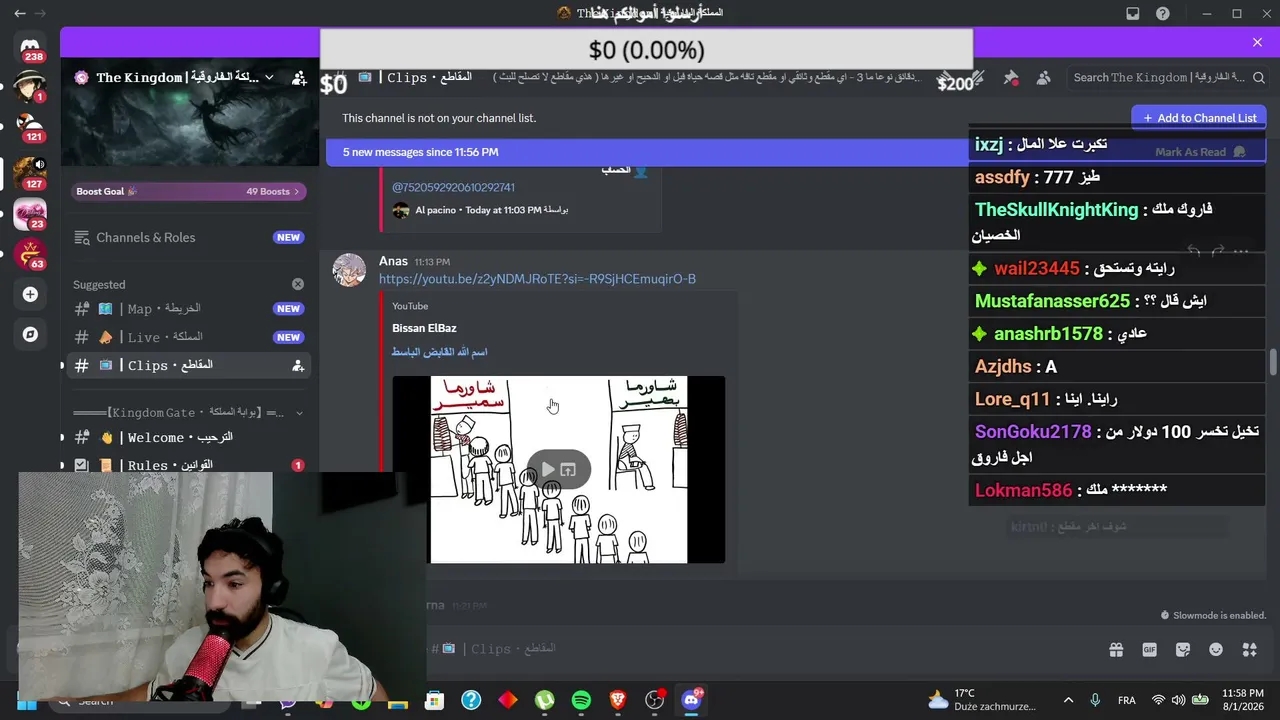Screen dimensions: 1280x720
Task: Jump to 5 new messages banner
Action: point(420,152)
